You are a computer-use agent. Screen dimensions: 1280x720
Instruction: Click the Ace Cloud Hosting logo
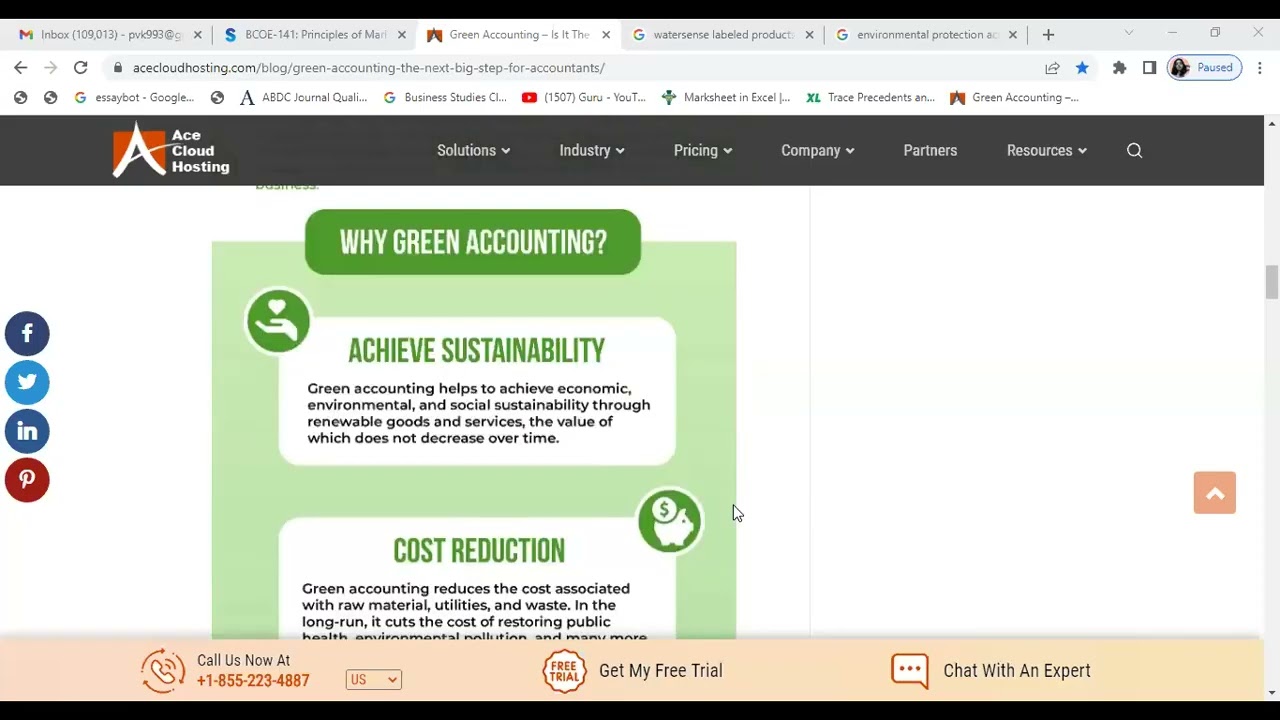click(171, 150)
